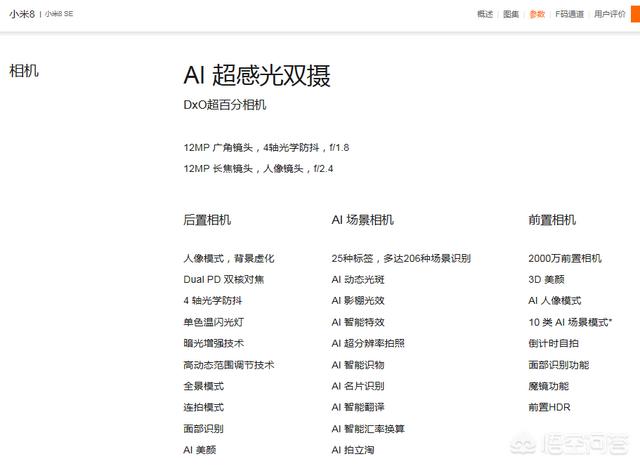The image size is (640, 466).
Task: Select the 参数 tab
Action: click(537, 14)
